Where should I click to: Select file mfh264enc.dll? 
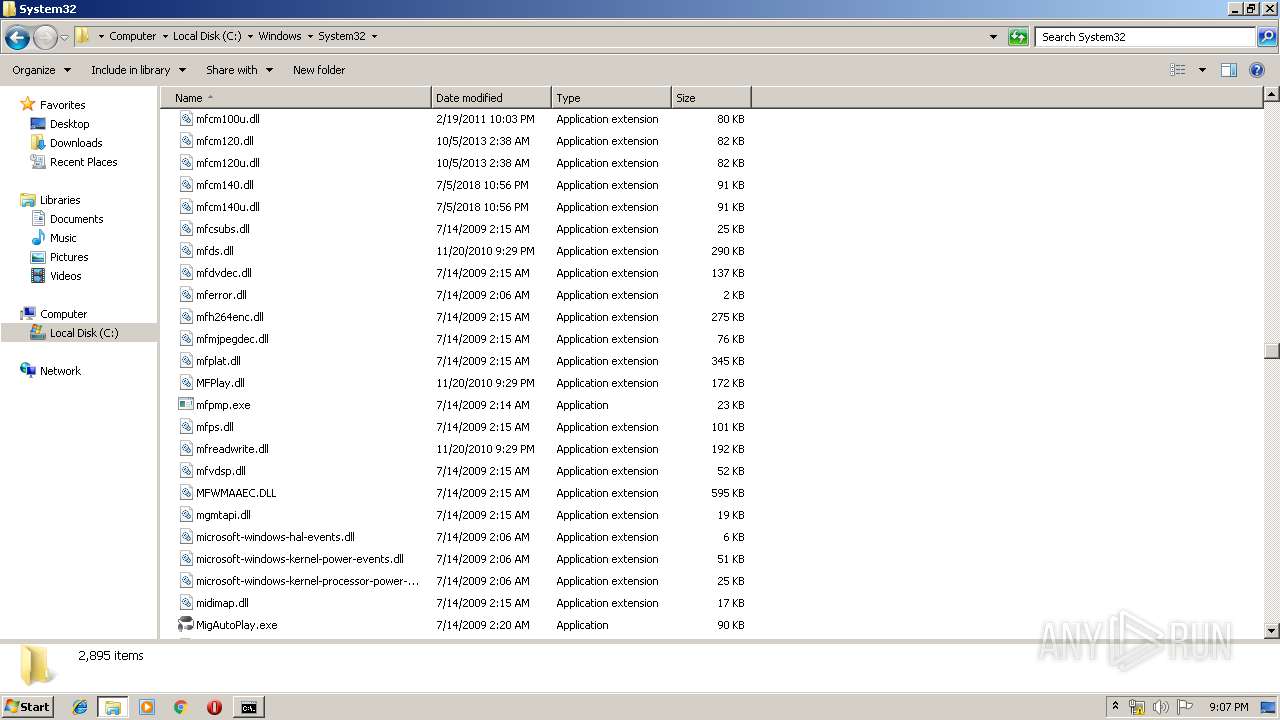coord(229,317)
